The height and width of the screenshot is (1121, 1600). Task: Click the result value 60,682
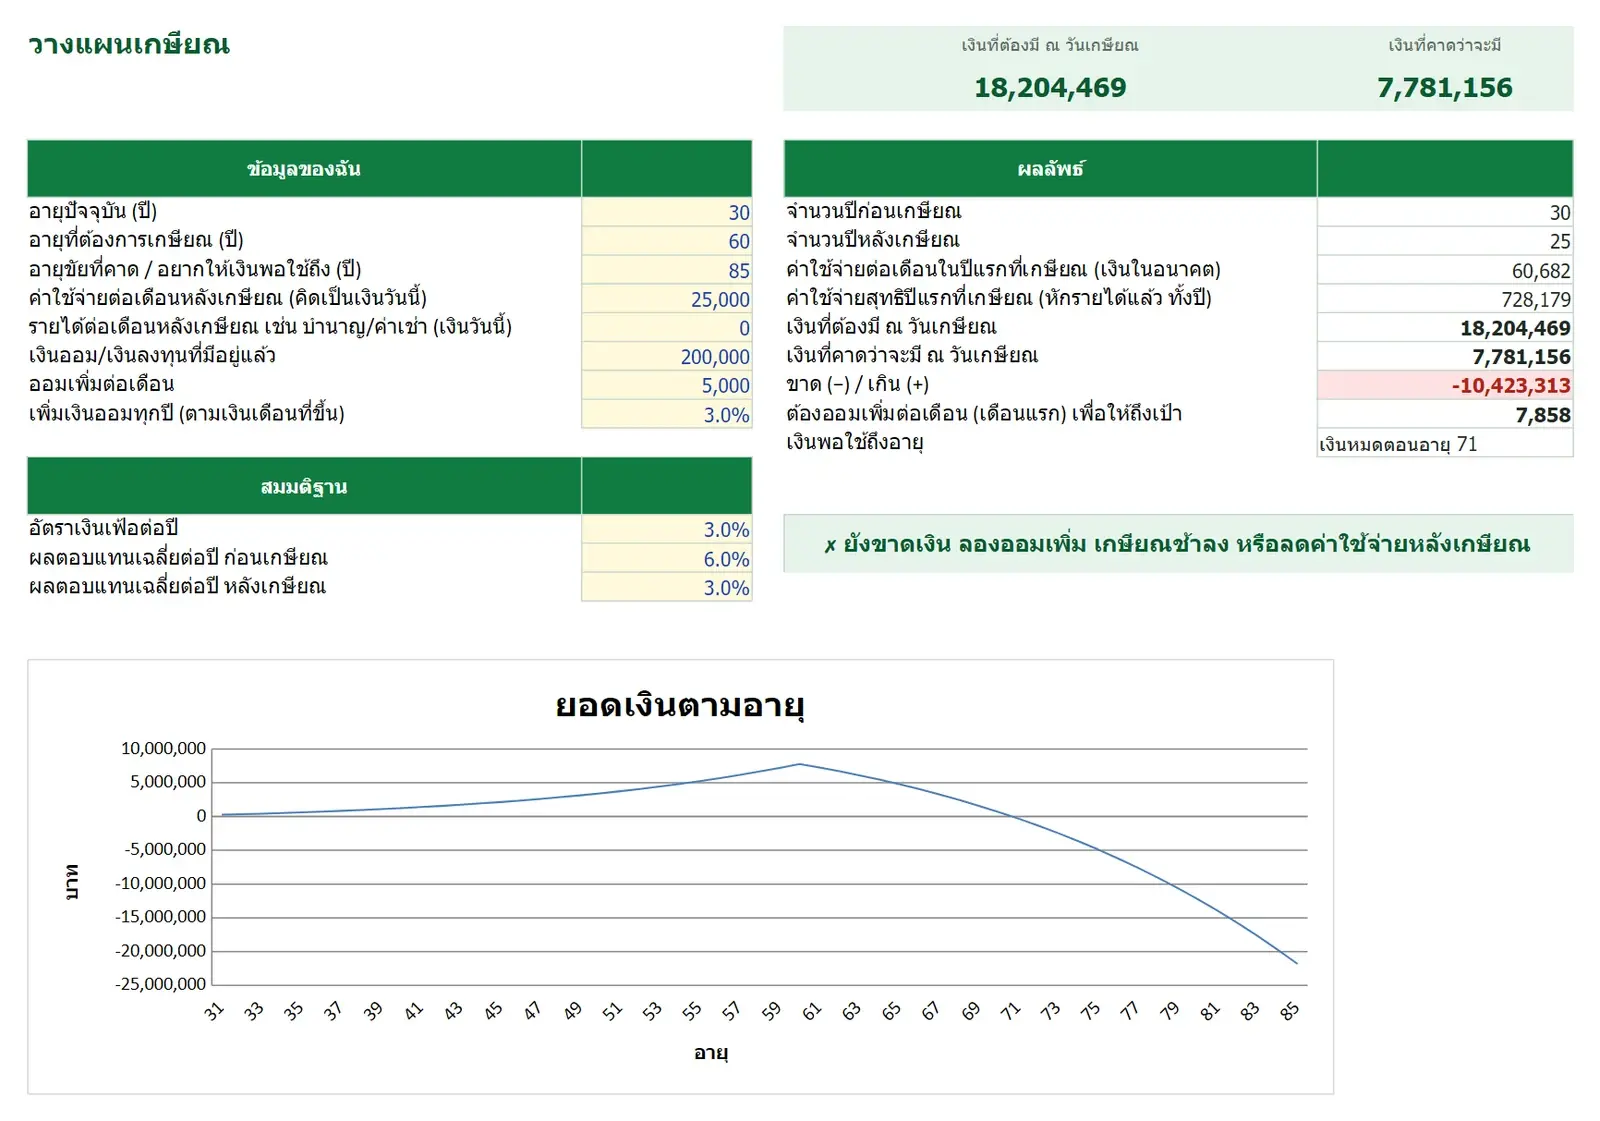1445,270
